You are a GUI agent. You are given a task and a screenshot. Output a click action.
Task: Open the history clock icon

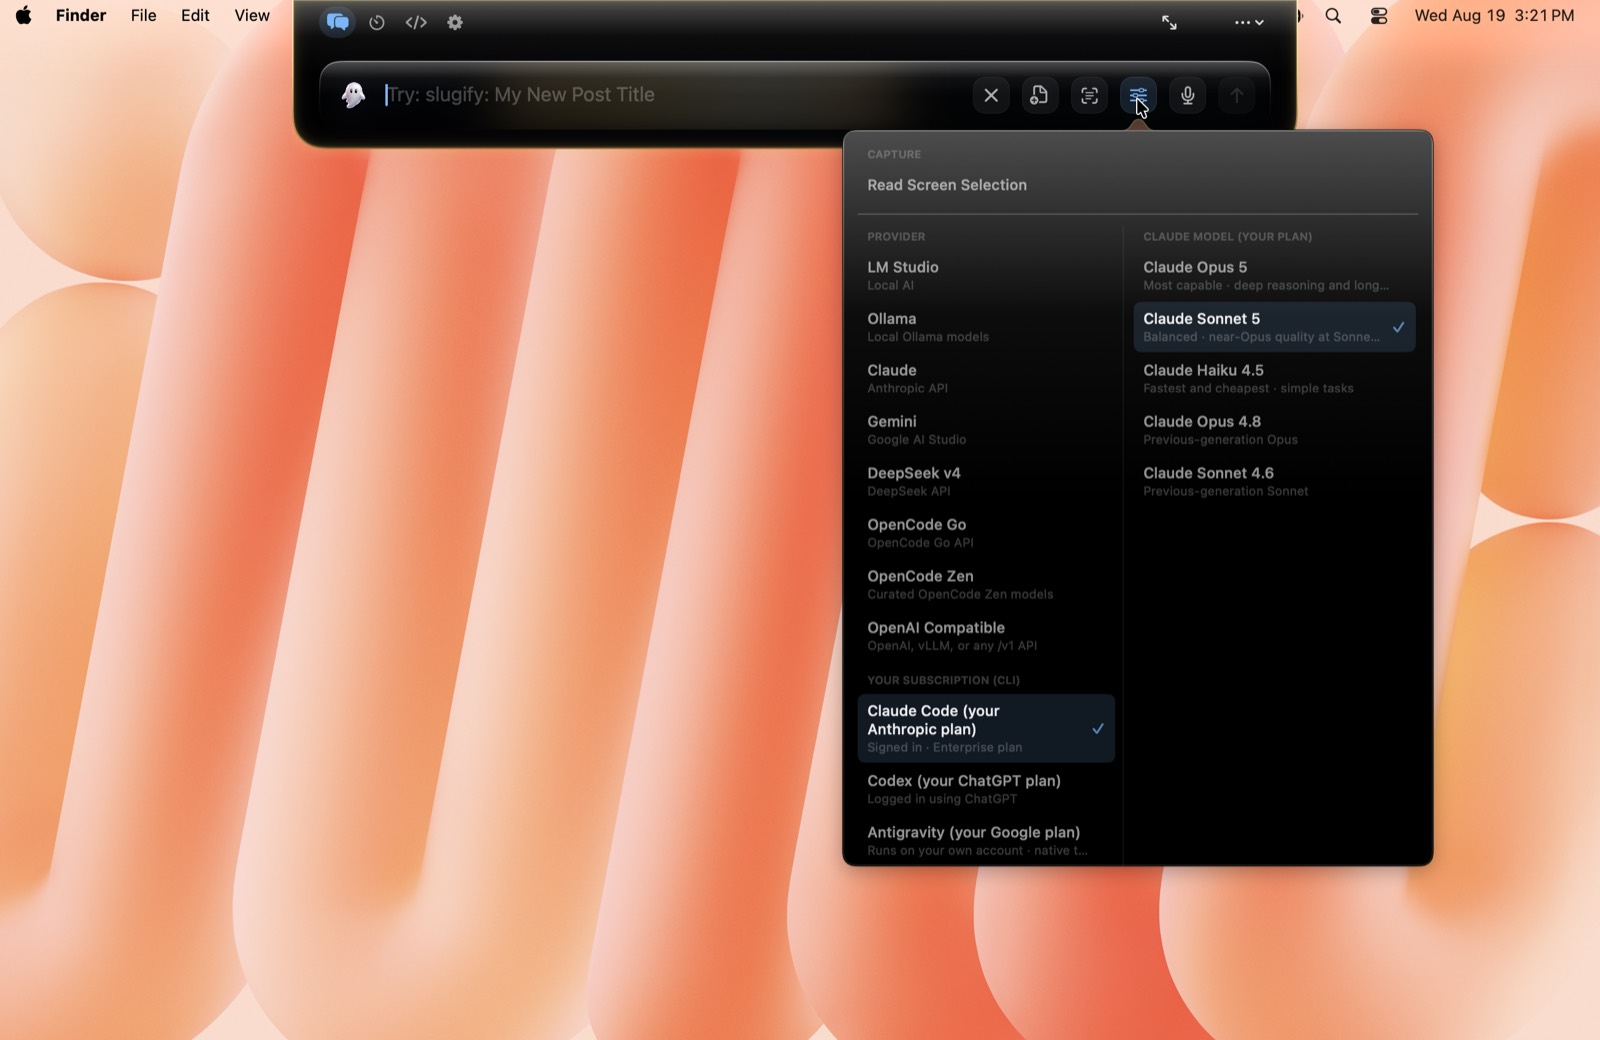pyautogui.click(x=377, y=22)
